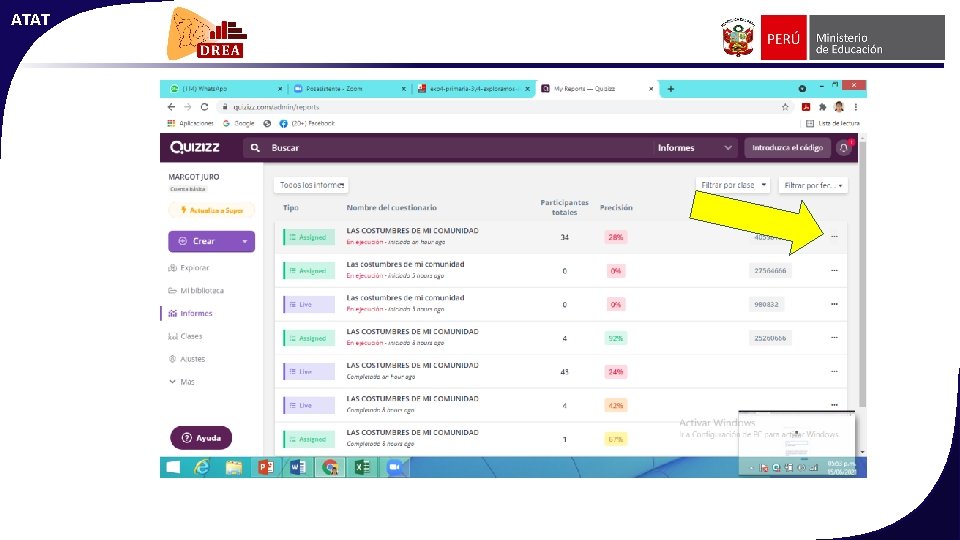Click the Chrome icon in the taskbar

(330, 468)
